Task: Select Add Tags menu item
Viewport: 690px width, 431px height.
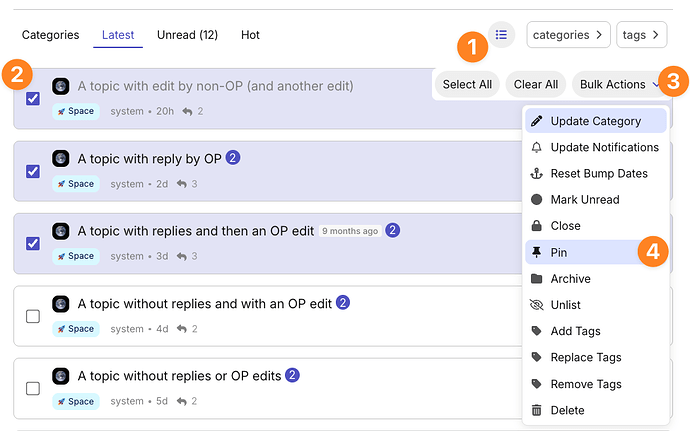Action: (596, 331)
